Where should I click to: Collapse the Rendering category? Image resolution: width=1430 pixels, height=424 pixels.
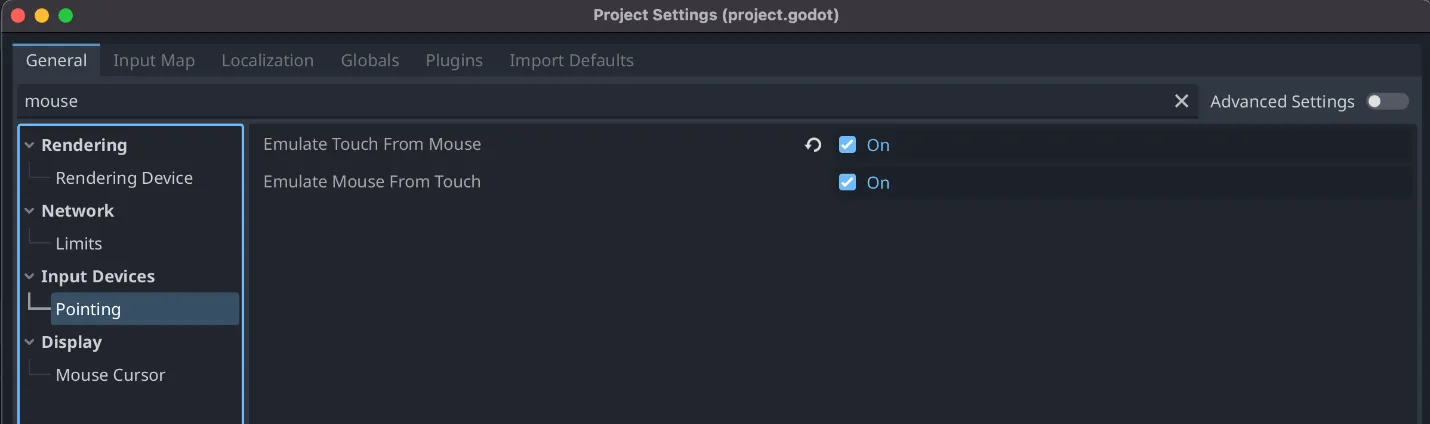(x=30, y=145)
